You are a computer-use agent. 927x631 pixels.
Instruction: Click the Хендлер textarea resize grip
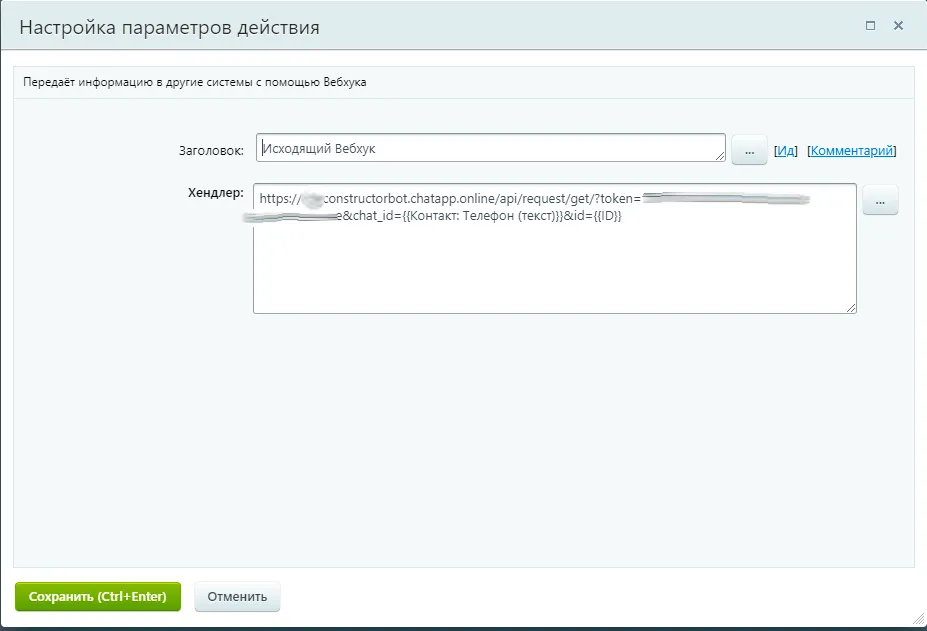pos(851,308)
